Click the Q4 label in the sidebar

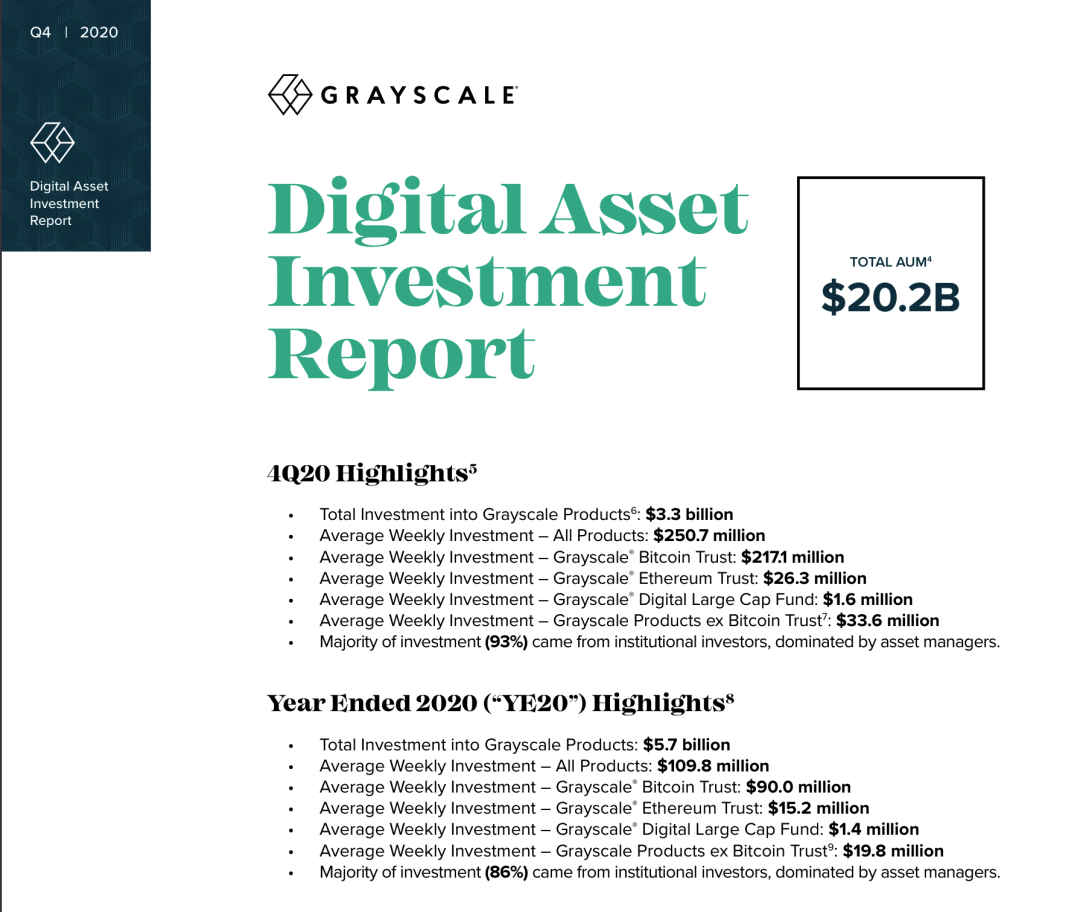[40, 32]
